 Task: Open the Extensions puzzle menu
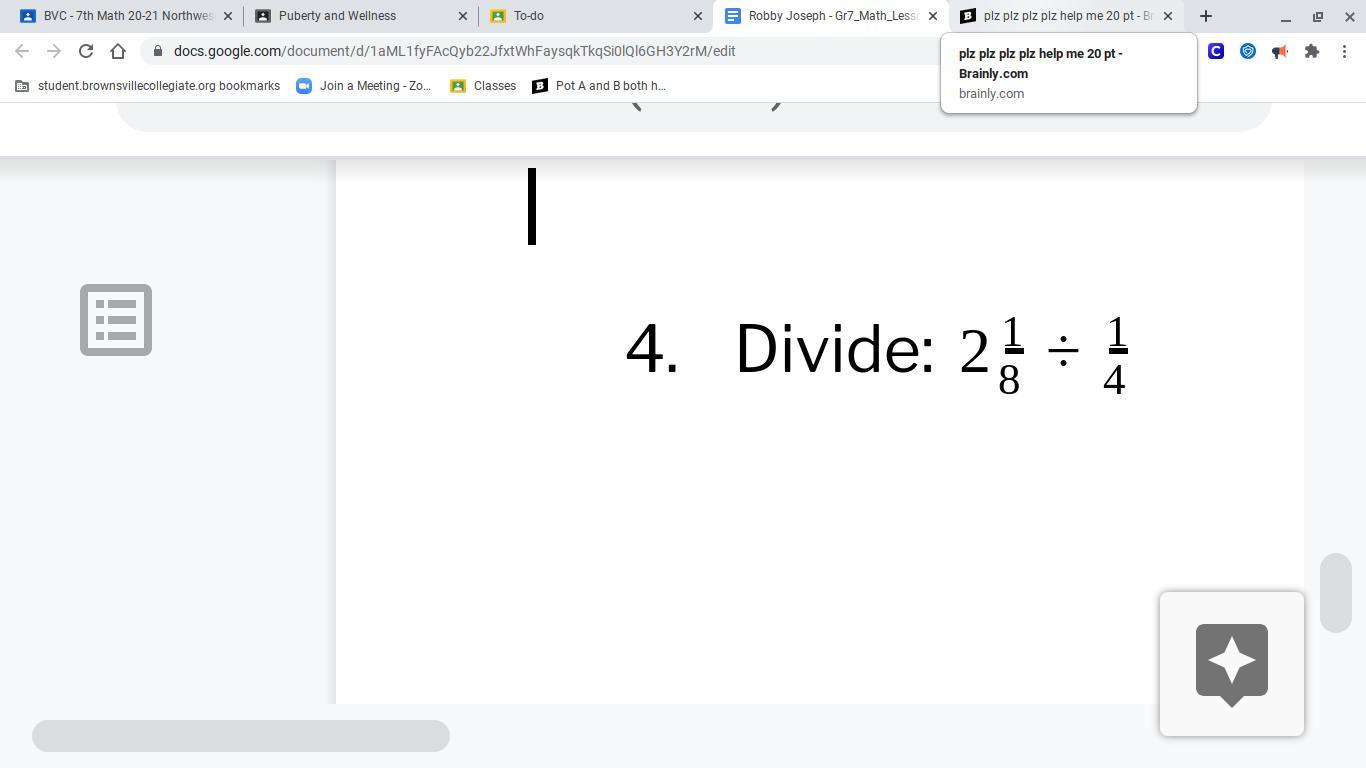[1312, 51]
